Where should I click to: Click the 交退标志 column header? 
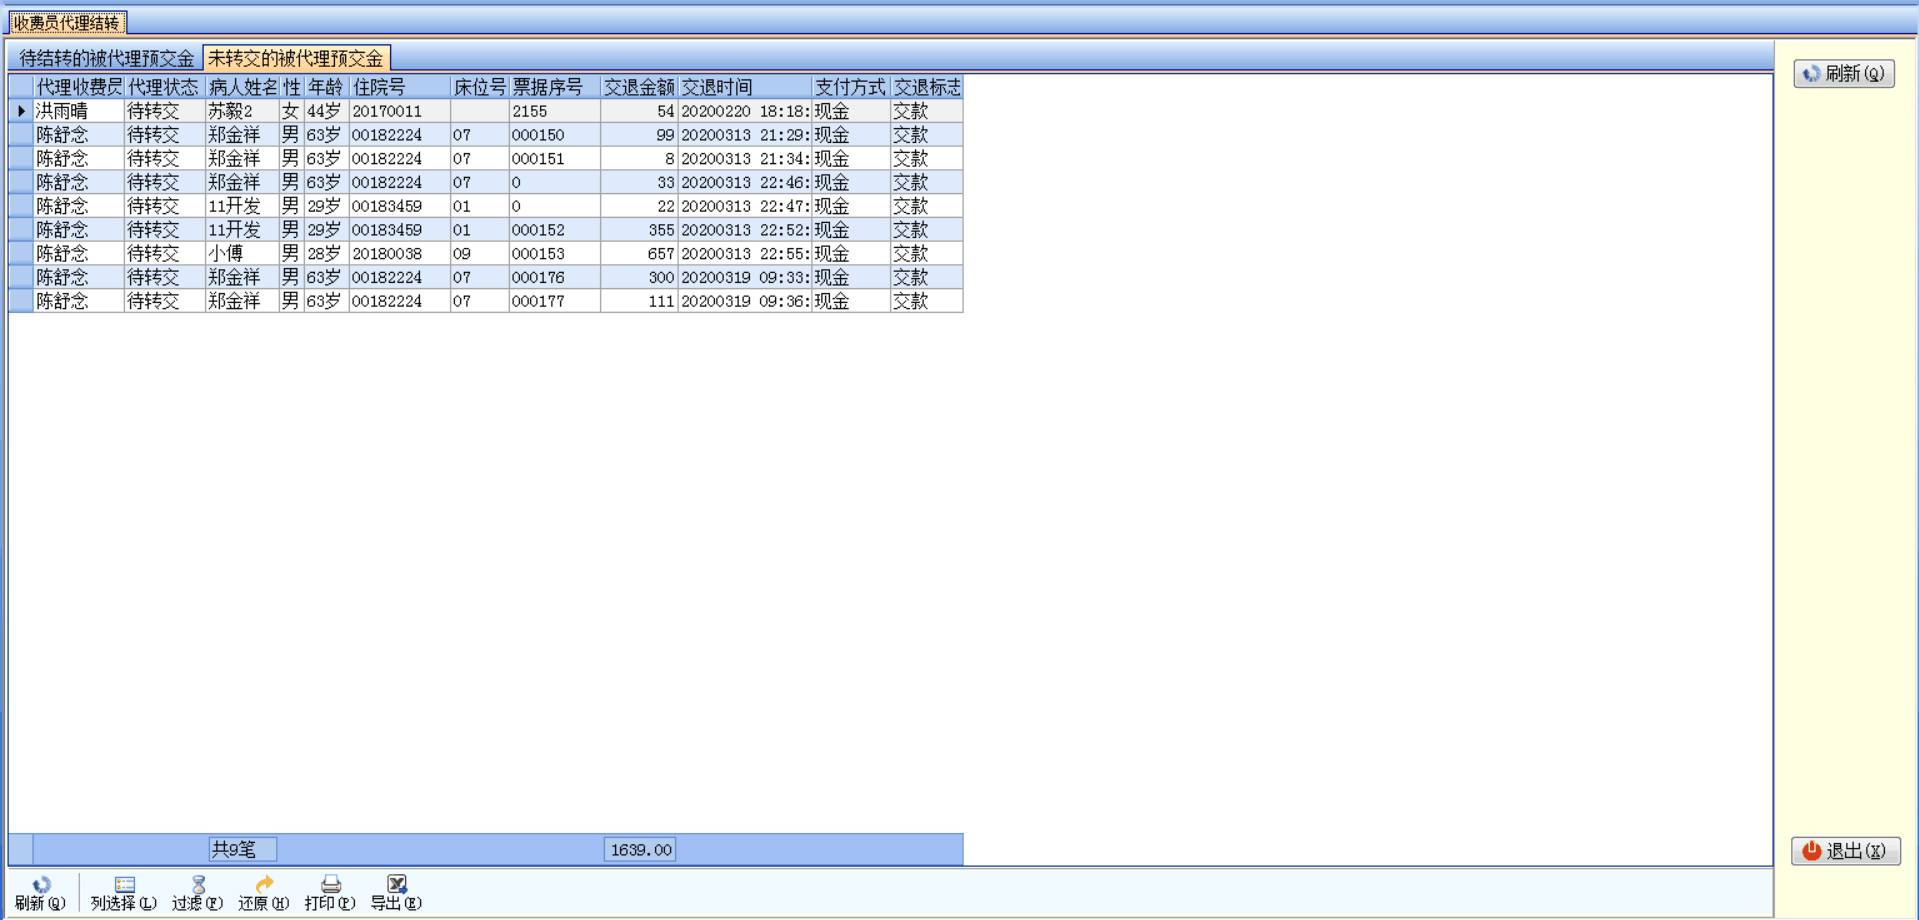927,87
